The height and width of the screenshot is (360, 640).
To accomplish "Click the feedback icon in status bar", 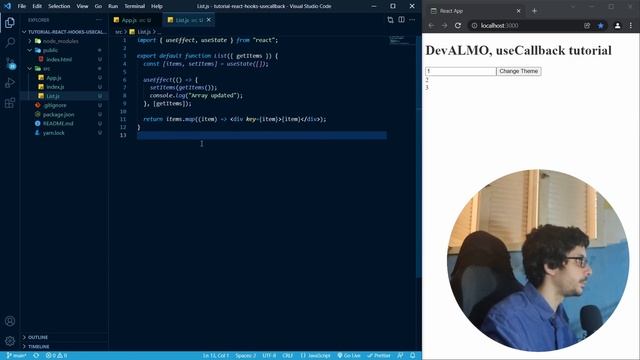I will click(x=400, y=356).
